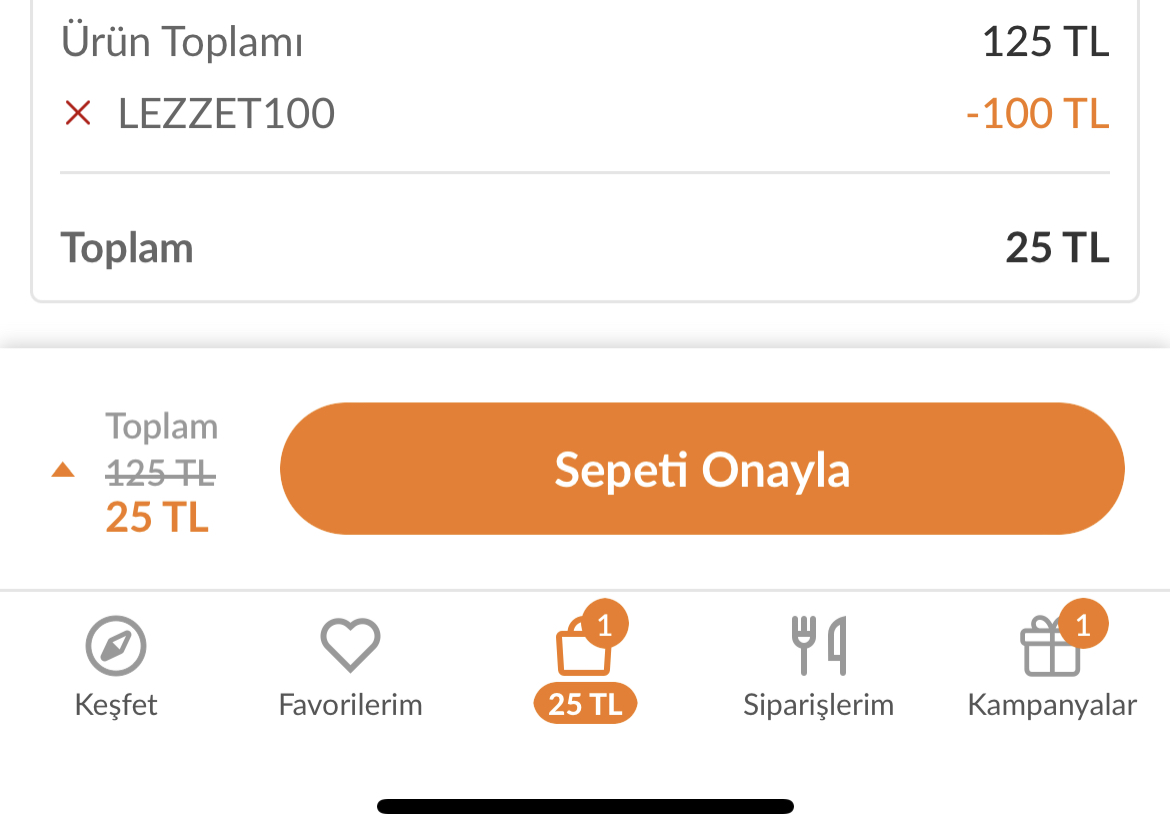Open the Siparişlerim tab label
1170x838 pixels.
tap(818, 705)
